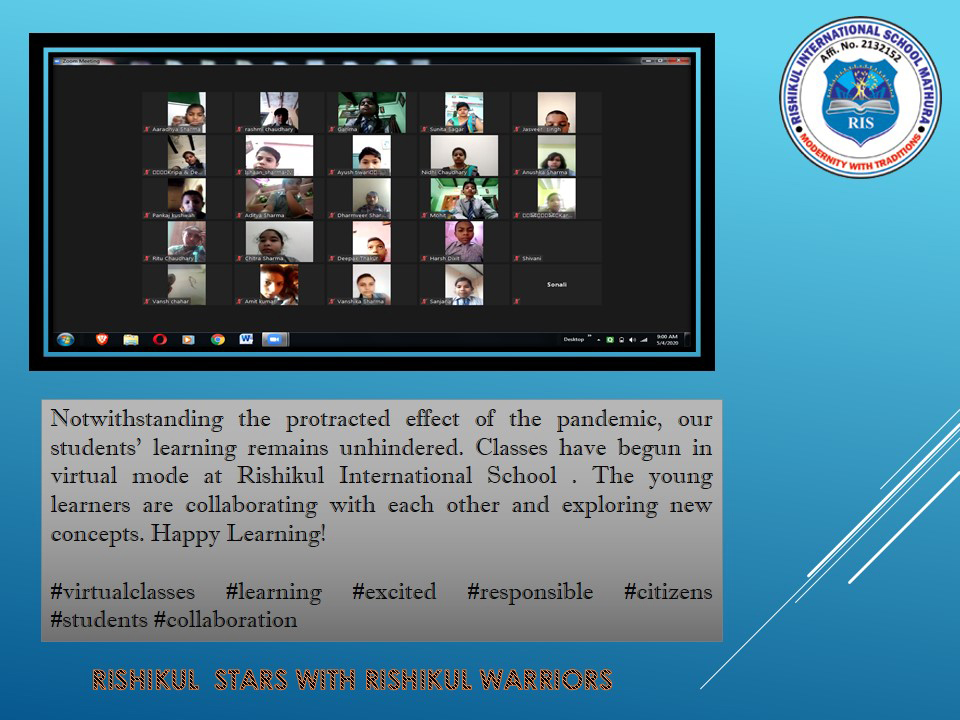Click the volume speaker tray icon
The width and height of the screenshot is (960, 720).
pyautogui.click(x=633, y=340)
